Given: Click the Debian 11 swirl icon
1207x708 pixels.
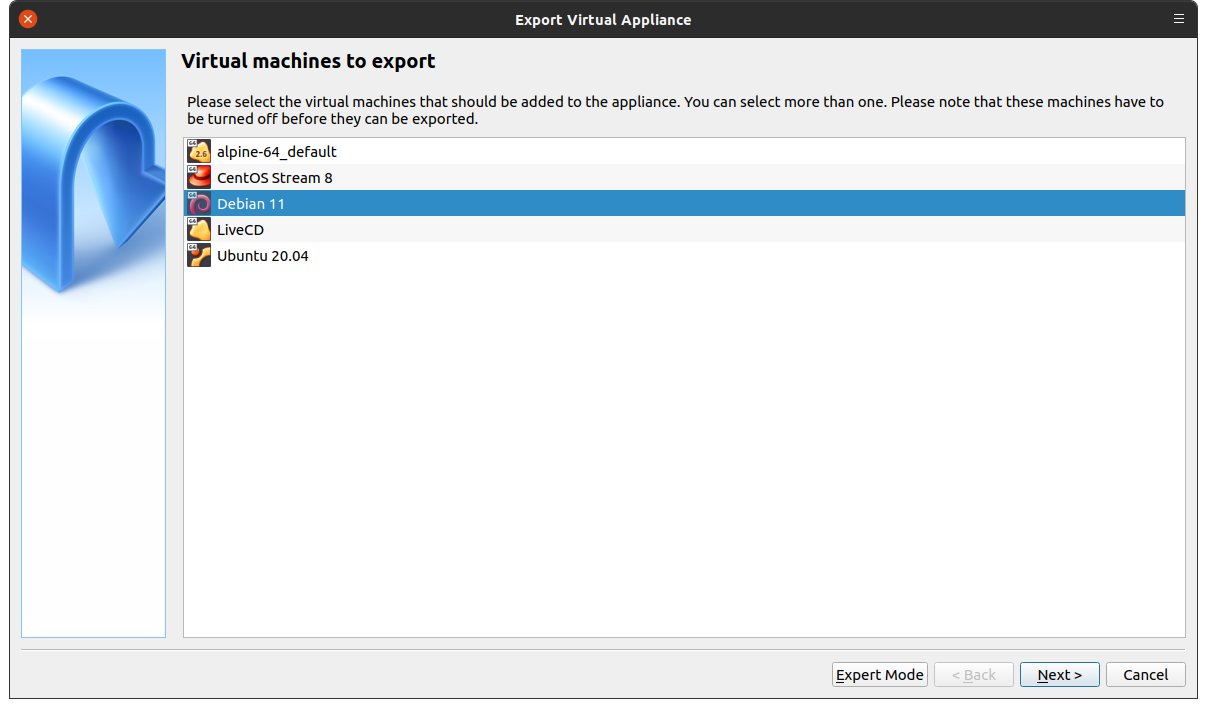Looking at the screenshot, I should [199, 204].
